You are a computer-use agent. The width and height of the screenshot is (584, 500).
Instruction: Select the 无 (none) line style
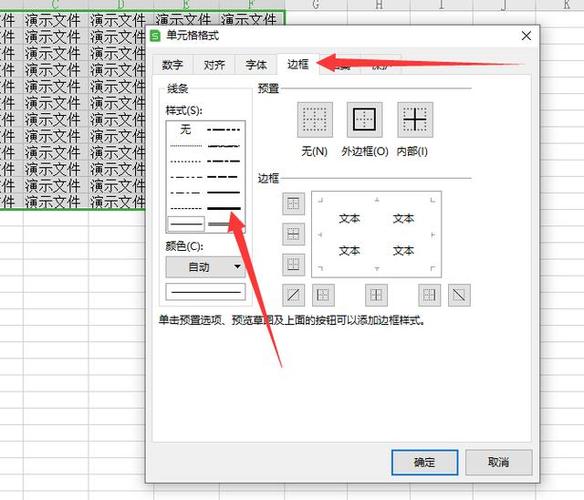(x=185, y=129)
